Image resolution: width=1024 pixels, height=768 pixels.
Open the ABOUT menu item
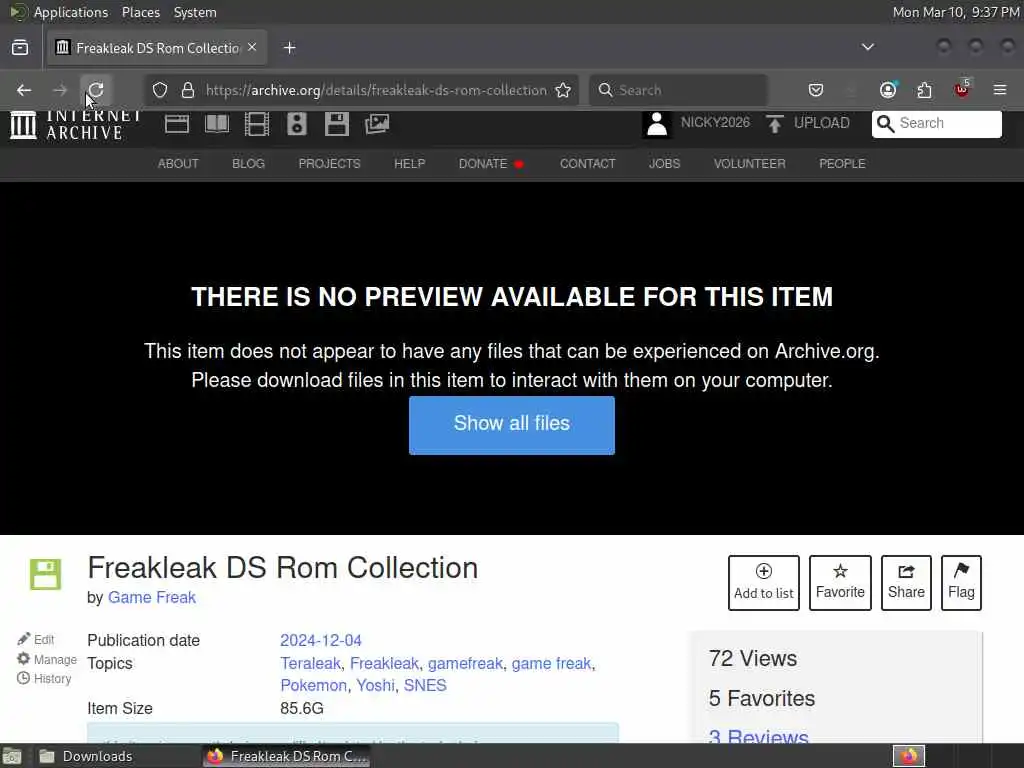click(178, 164)
